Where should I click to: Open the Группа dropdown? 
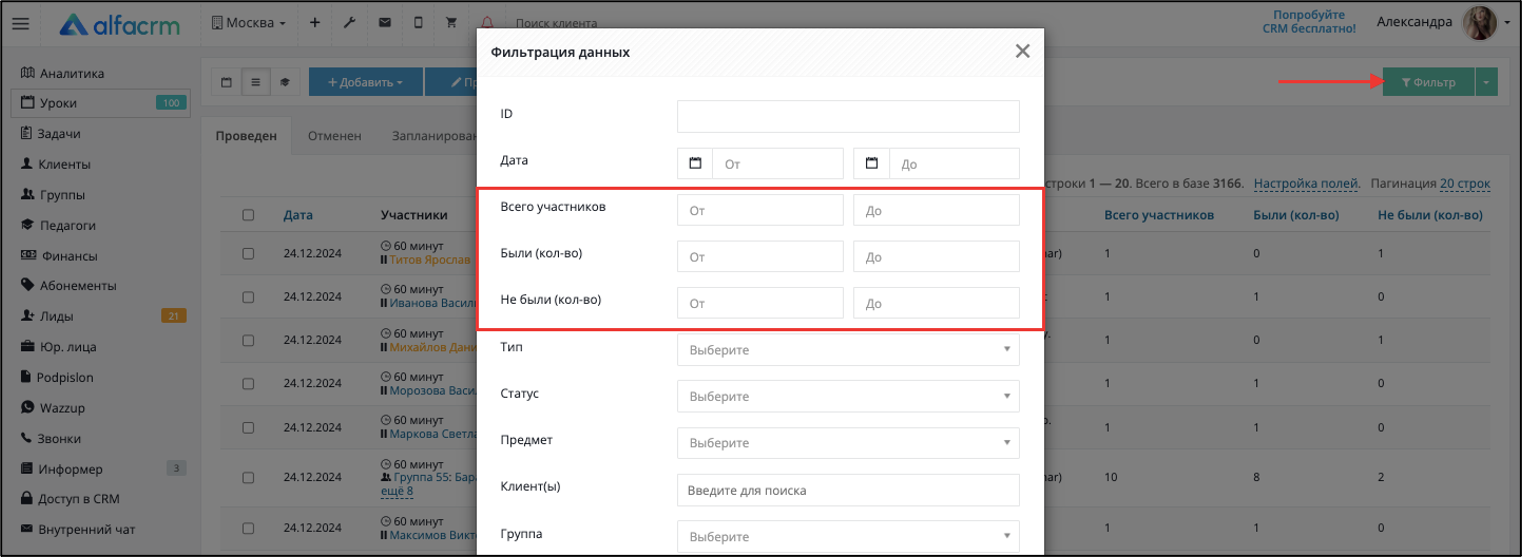click(848, 537)
